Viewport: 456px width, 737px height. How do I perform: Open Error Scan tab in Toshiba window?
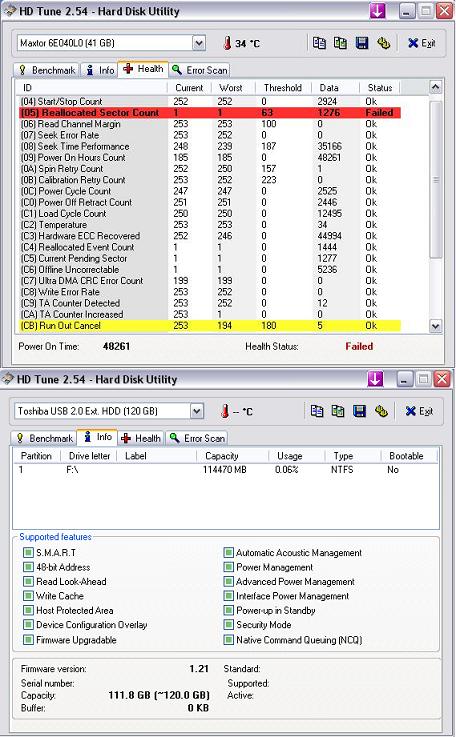(197, 438)
